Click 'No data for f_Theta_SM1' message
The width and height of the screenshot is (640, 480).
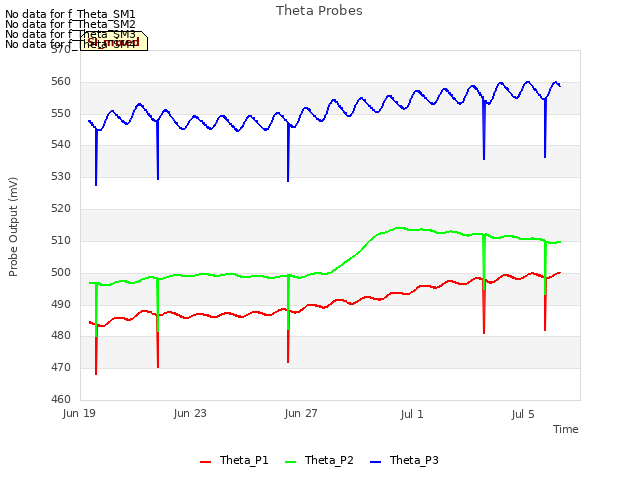pos(70,14)
